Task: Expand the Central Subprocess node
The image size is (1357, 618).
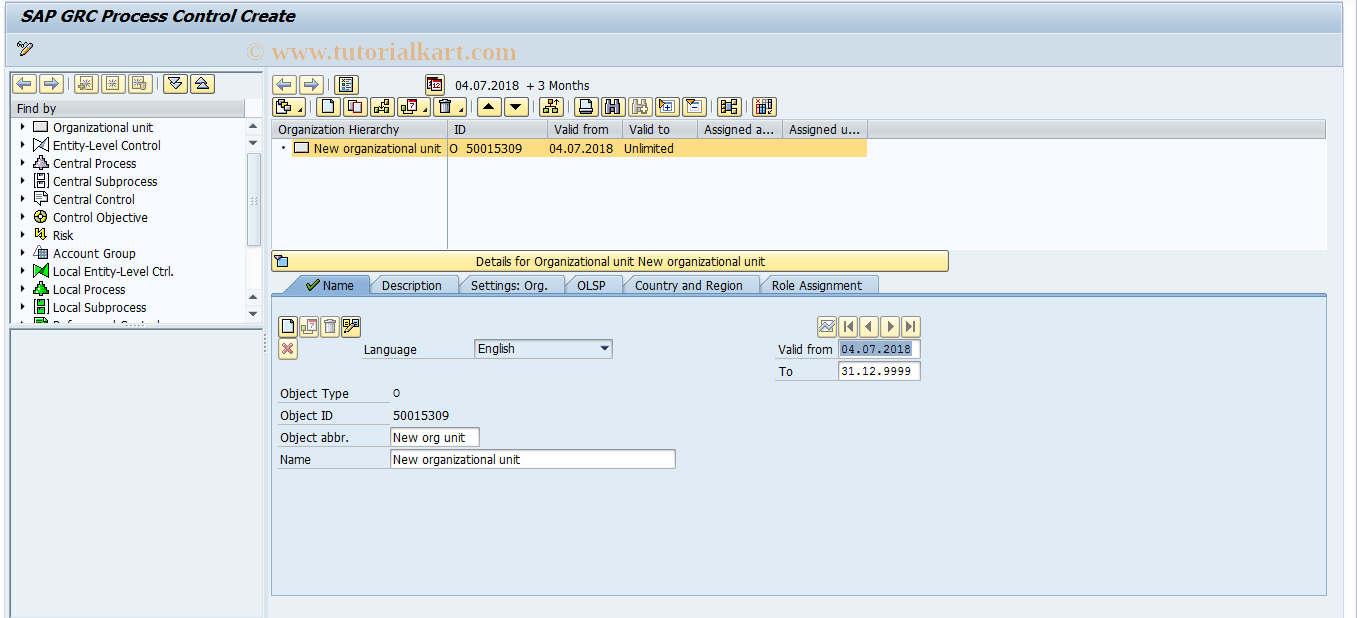Action: pyautogui.click(x=22, y=181)
